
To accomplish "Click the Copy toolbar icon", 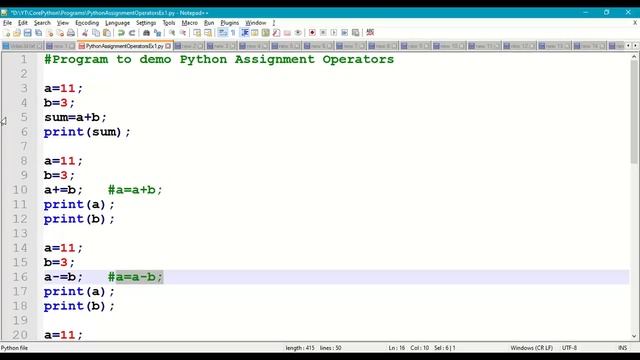I will 96,33.
